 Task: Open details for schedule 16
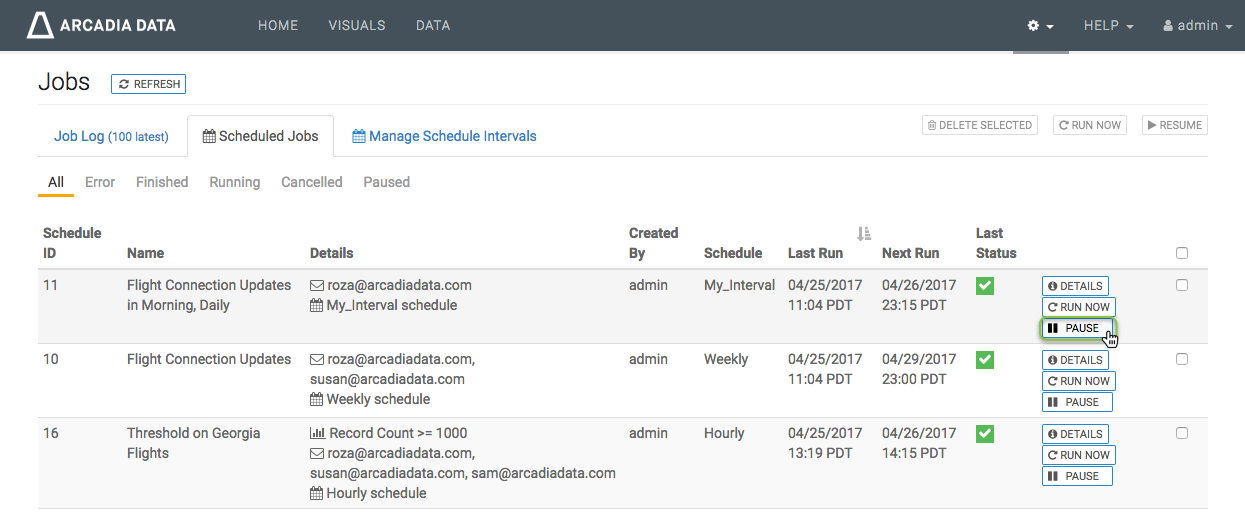click(x=1075, y=434)
